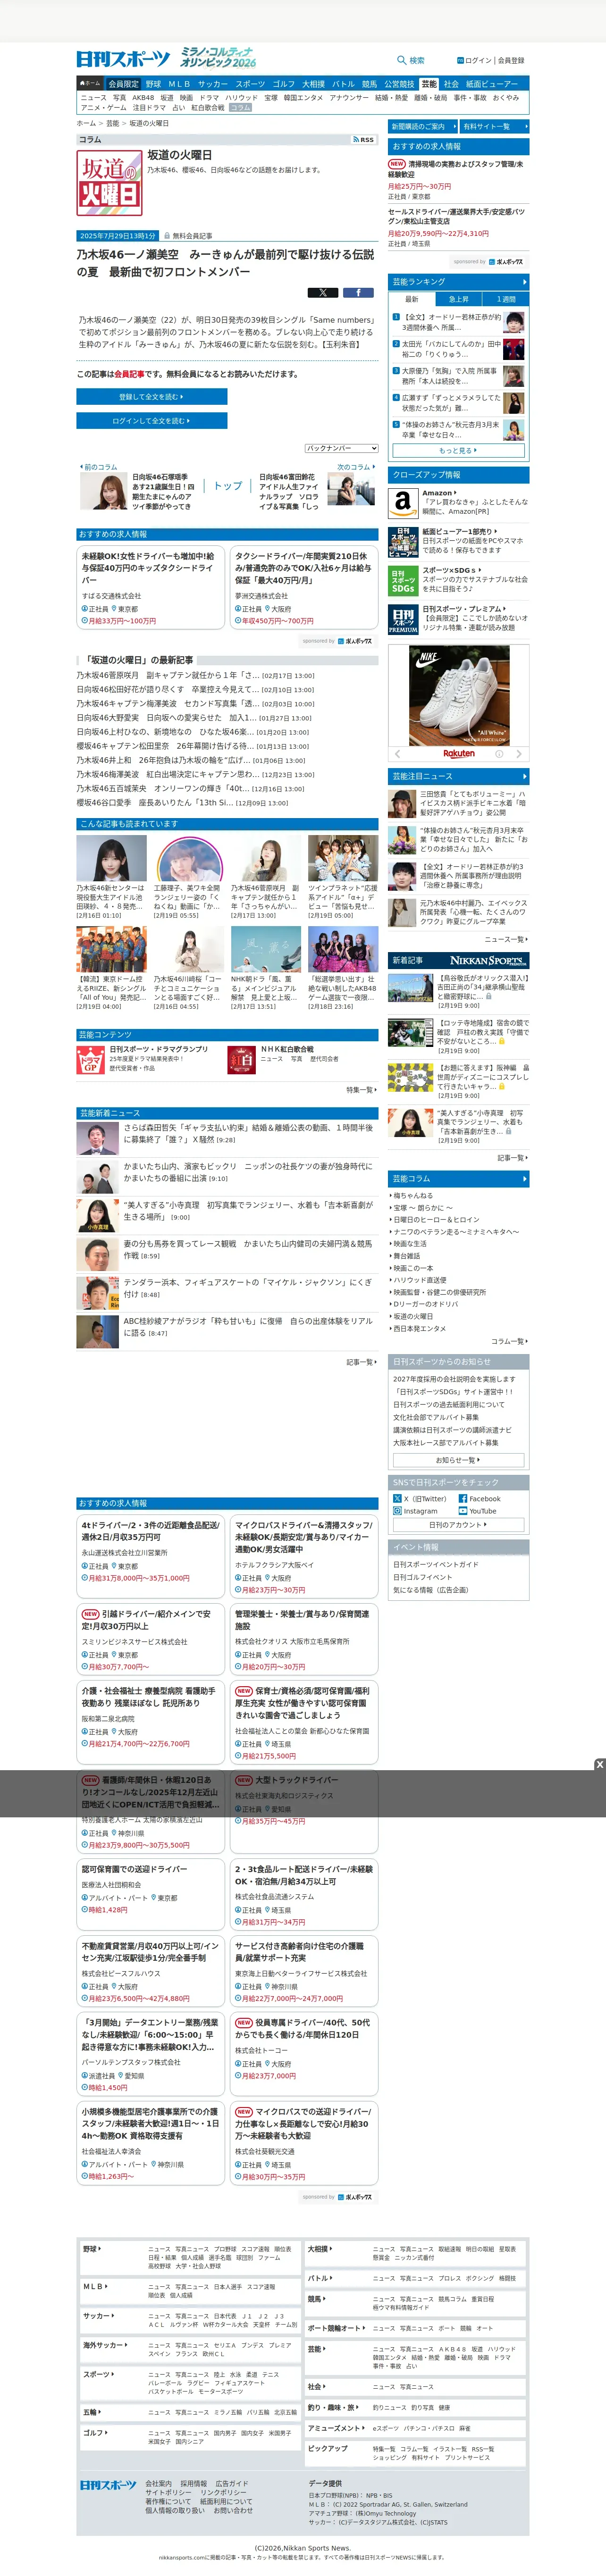Open the YouTube social link
This screenshot has height=2576, width=606.
(477, 1511)
